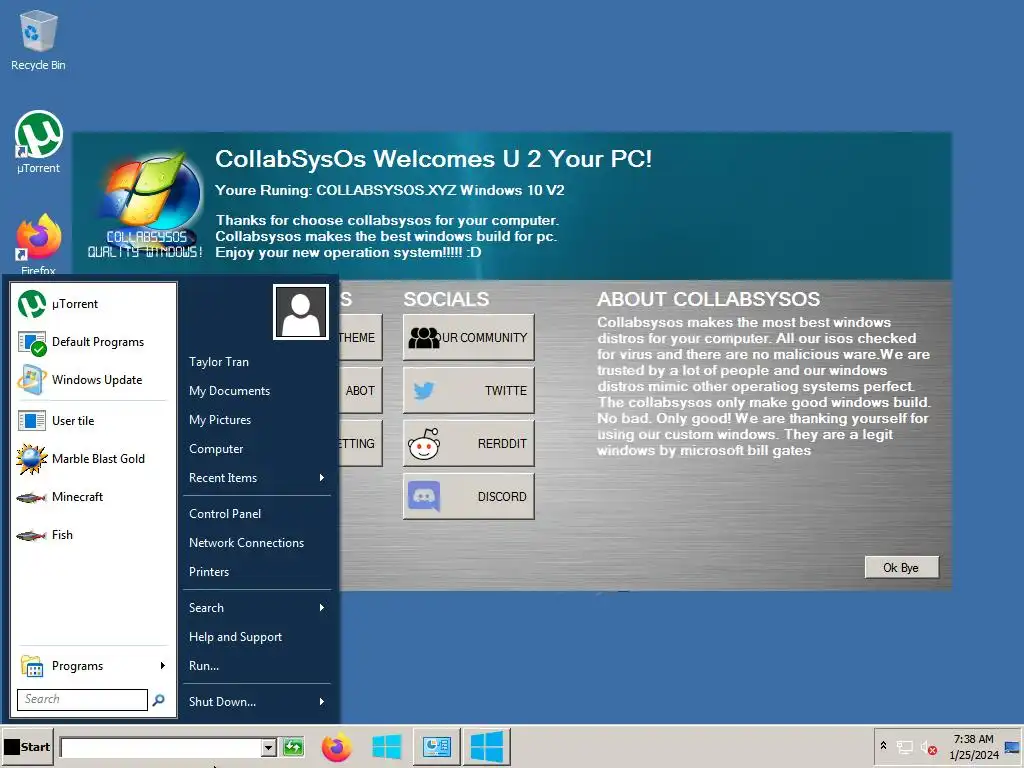The width and height of the screenshot is (1024, 768).
Task: Open the Fish program entry
Action: point(94,535)
